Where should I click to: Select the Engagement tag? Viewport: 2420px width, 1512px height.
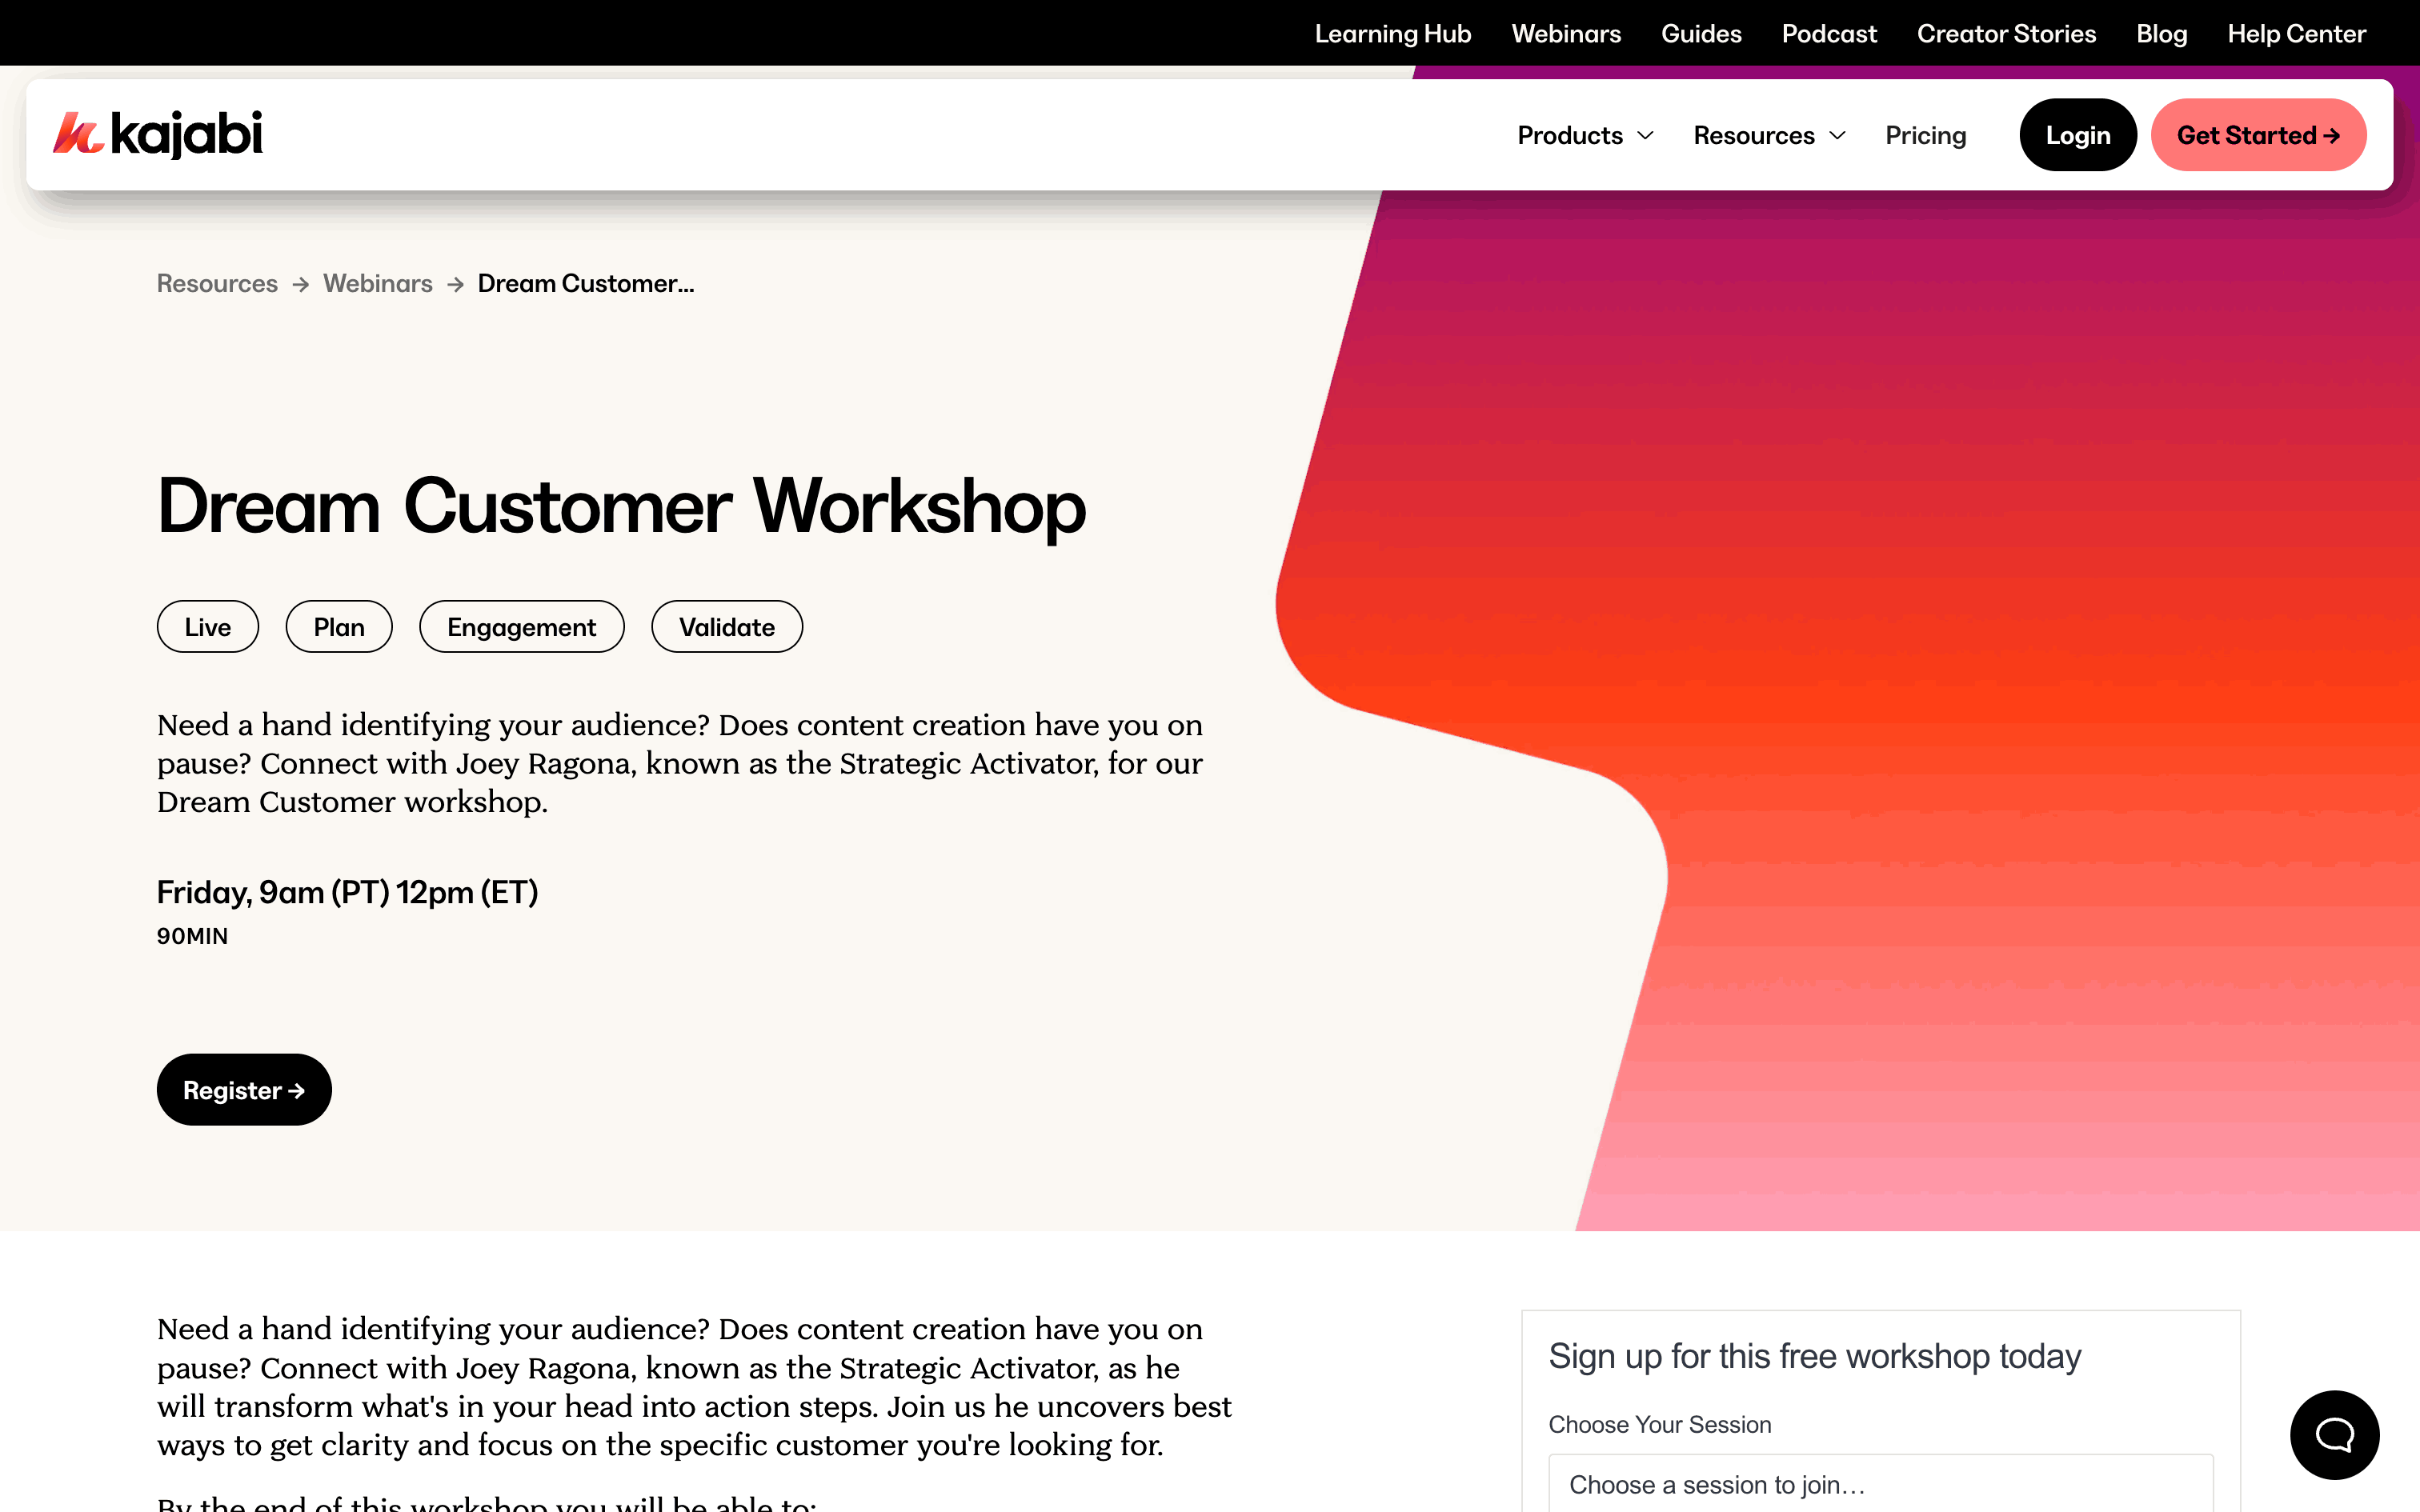click(521, 627)
